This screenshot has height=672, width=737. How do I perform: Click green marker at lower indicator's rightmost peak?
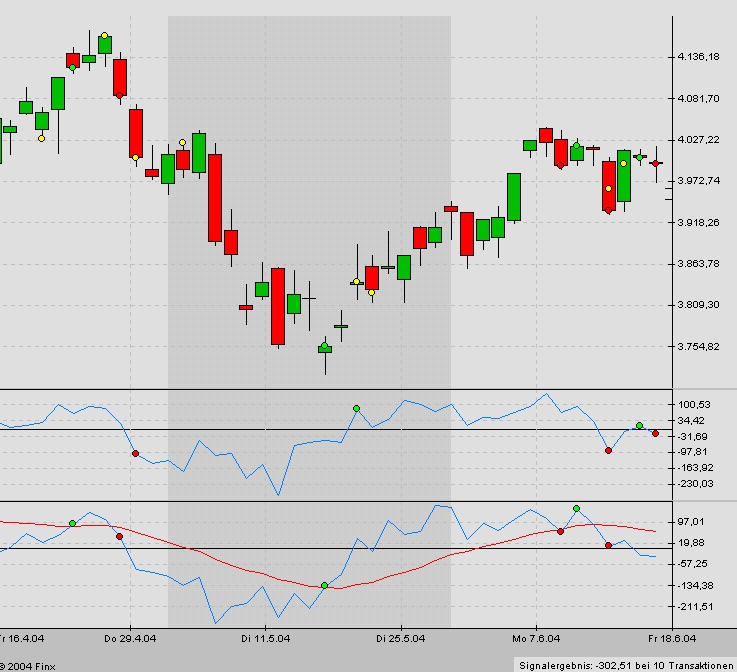pos(577,508)
